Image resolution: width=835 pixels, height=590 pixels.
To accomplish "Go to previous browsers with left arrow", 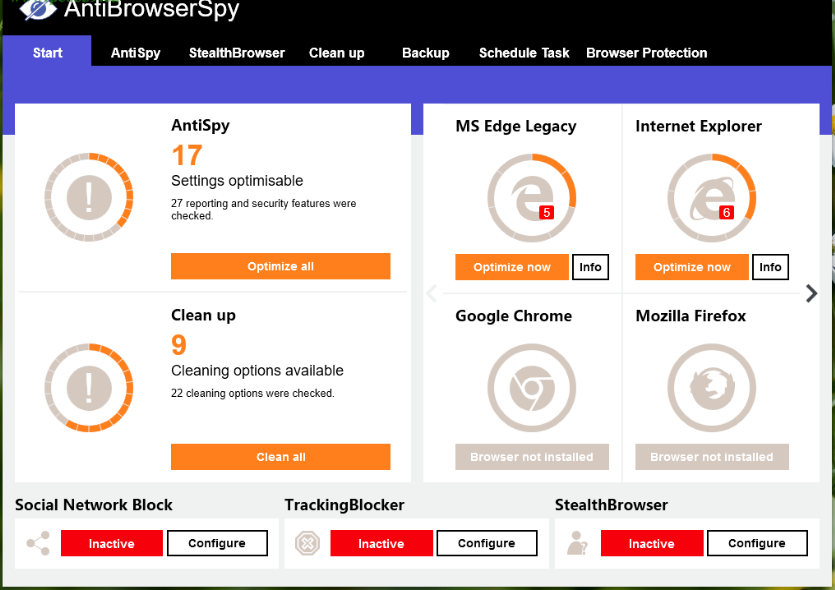I will point(432,293).
